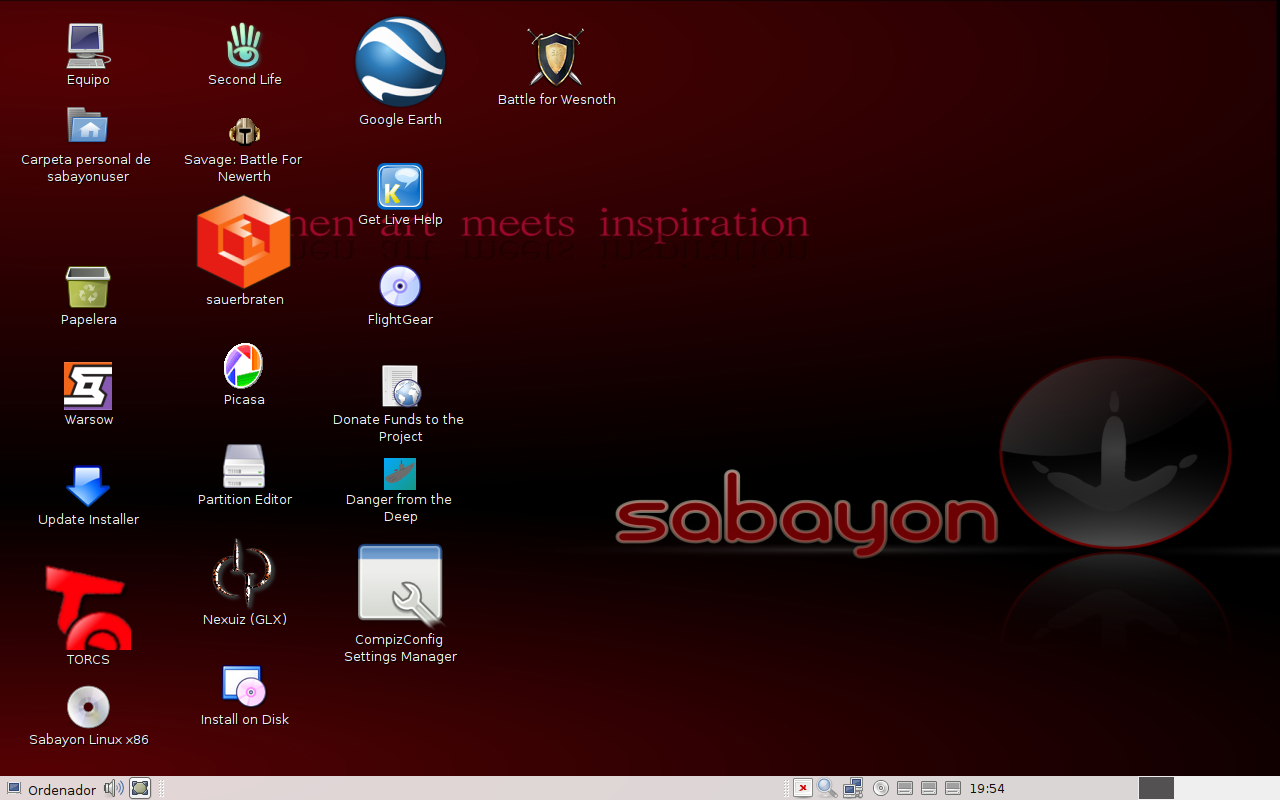The width and height of the screenshot is (1280, 800).
Task: Select the dark workspace switcher box
Action: click(1156, 788)
